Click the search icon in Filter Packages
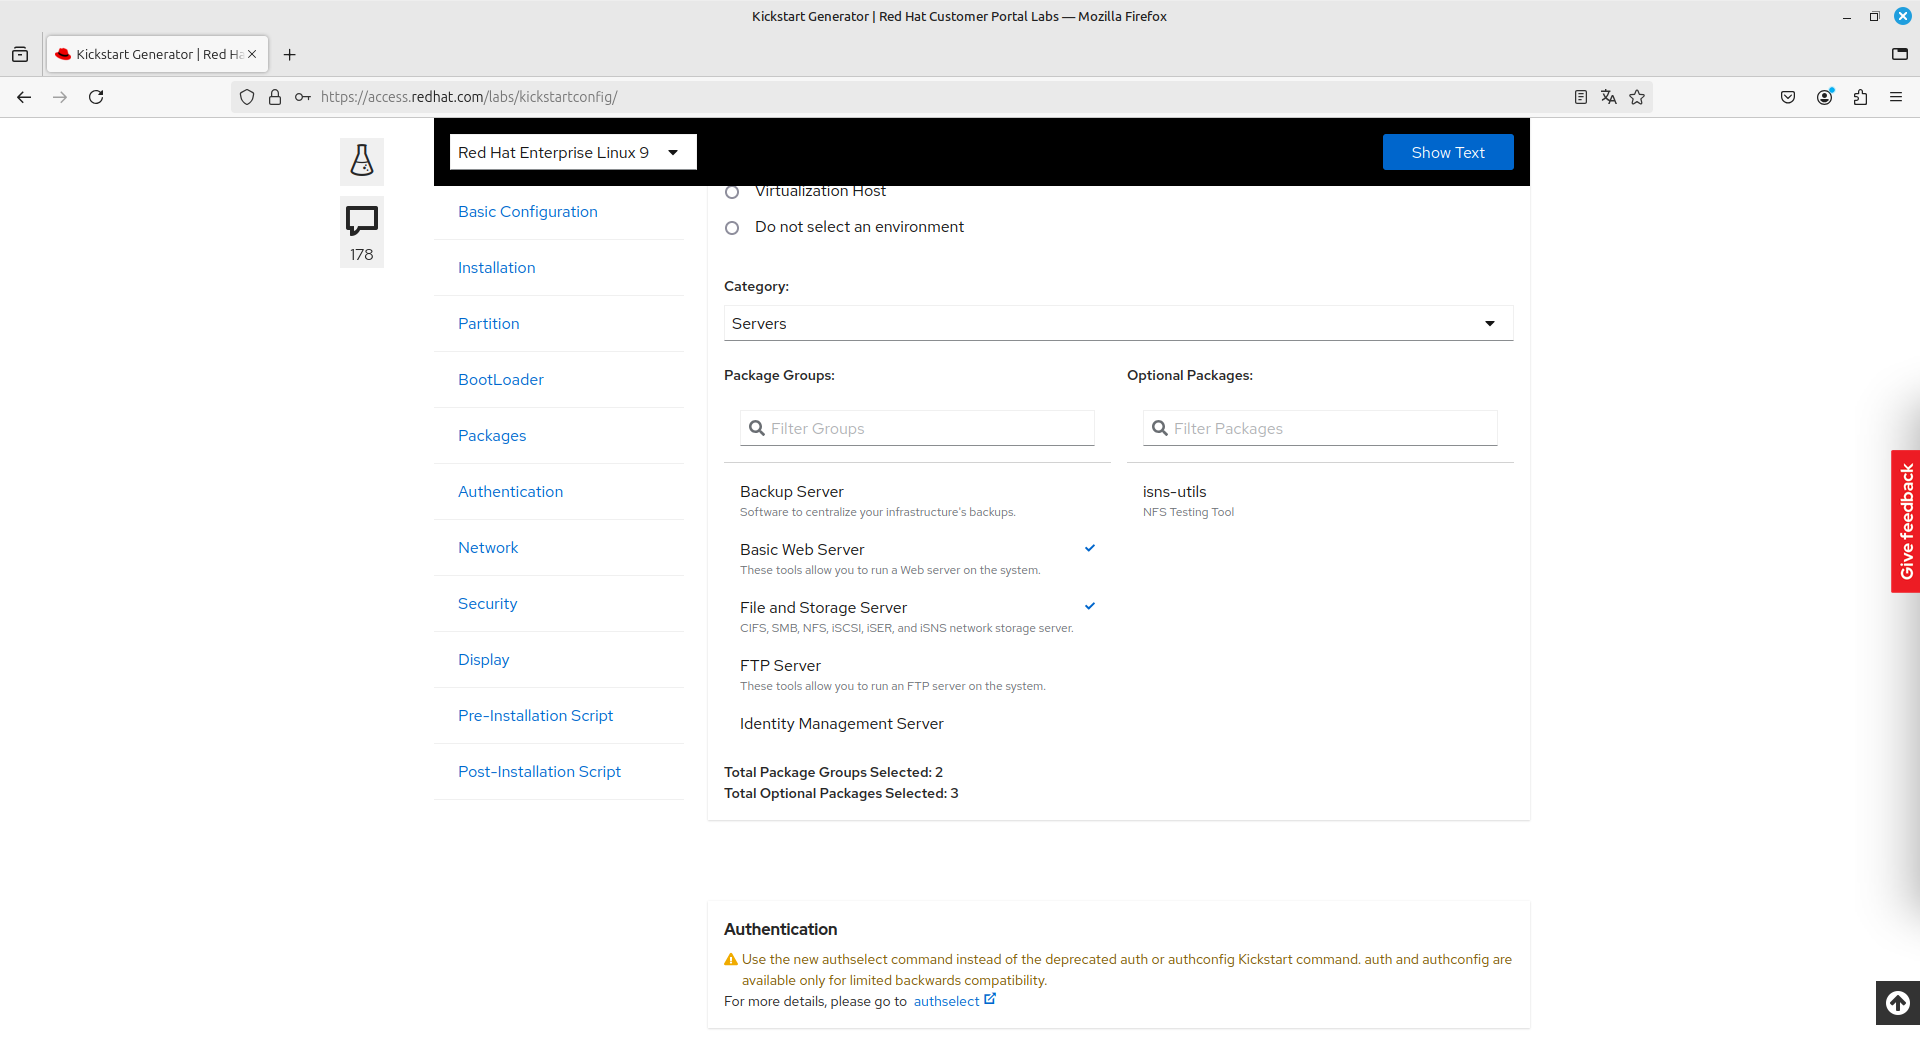Screen dimensions: 1920x1040 pyautogui.click(x=1160, y=428)
